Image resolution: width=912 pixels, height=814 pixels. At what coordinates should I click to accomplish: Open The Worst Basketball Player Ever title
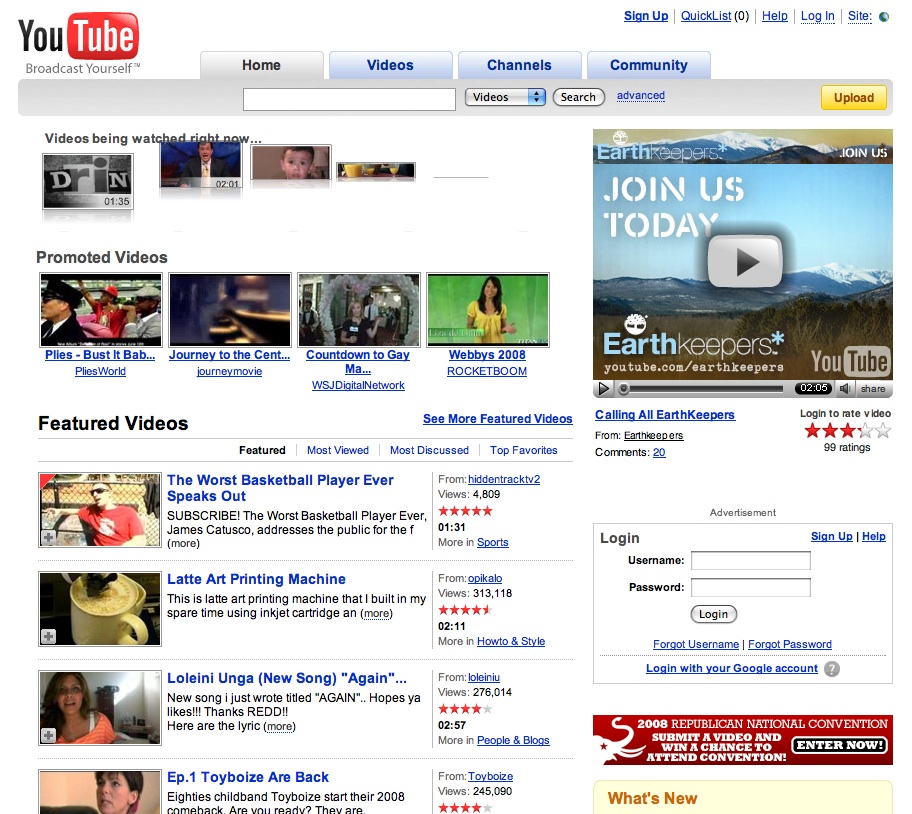tap(280, 488)
